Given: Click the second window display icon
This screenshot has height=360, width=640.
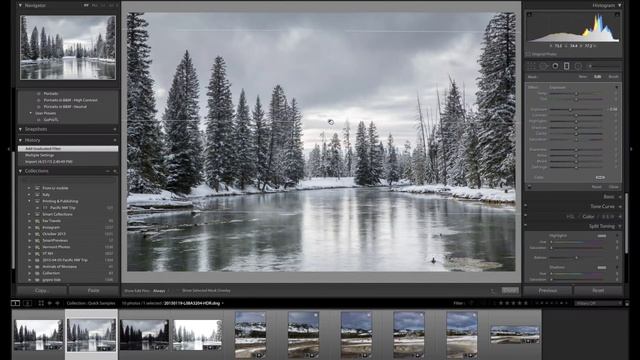Looking at the screenshot, I should click(27, 303).
